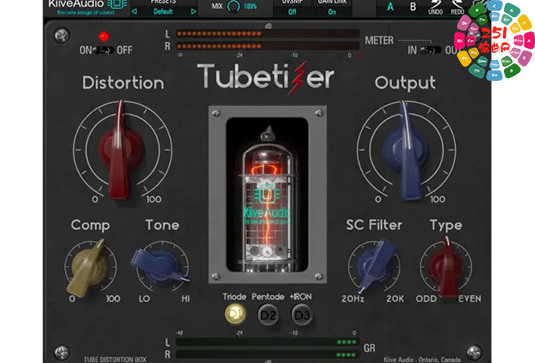The height and width of the screenshot is (363, 535).
Task: Click the LO label under Tone
Action: pos(144,299)
